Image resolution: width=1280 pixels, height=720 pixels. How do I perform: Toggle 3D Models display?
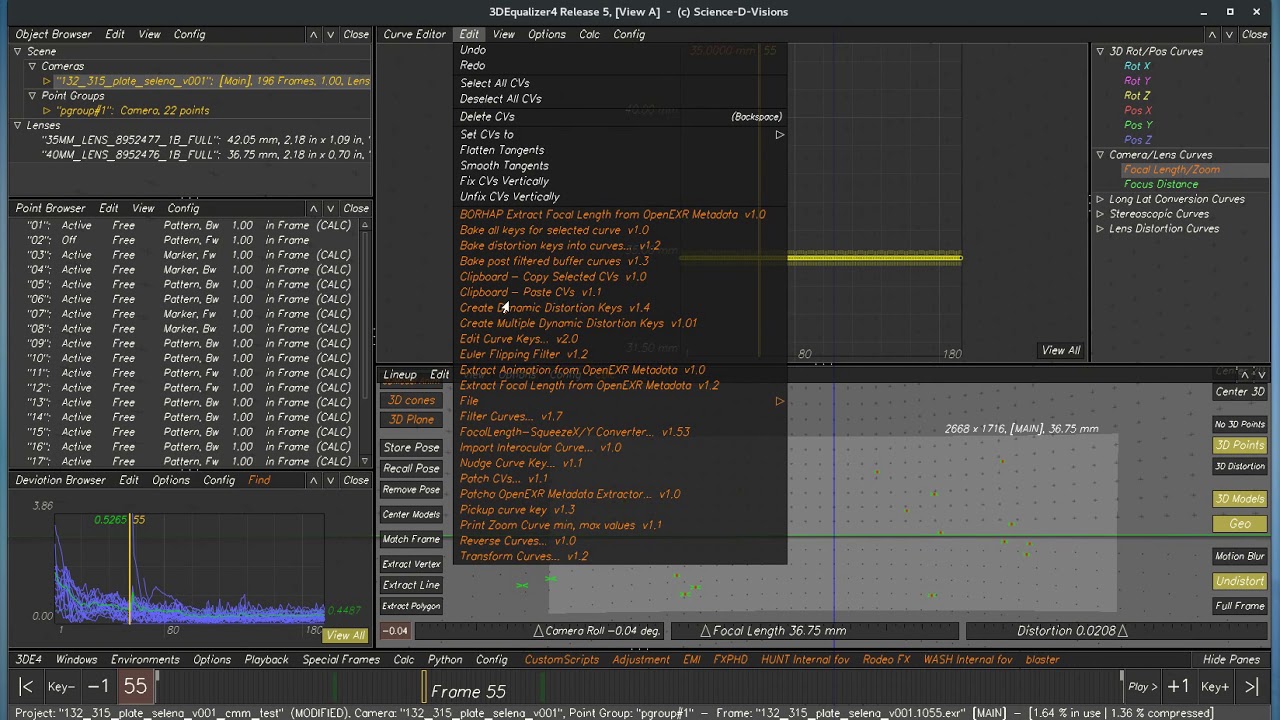tap(1239, 499)
